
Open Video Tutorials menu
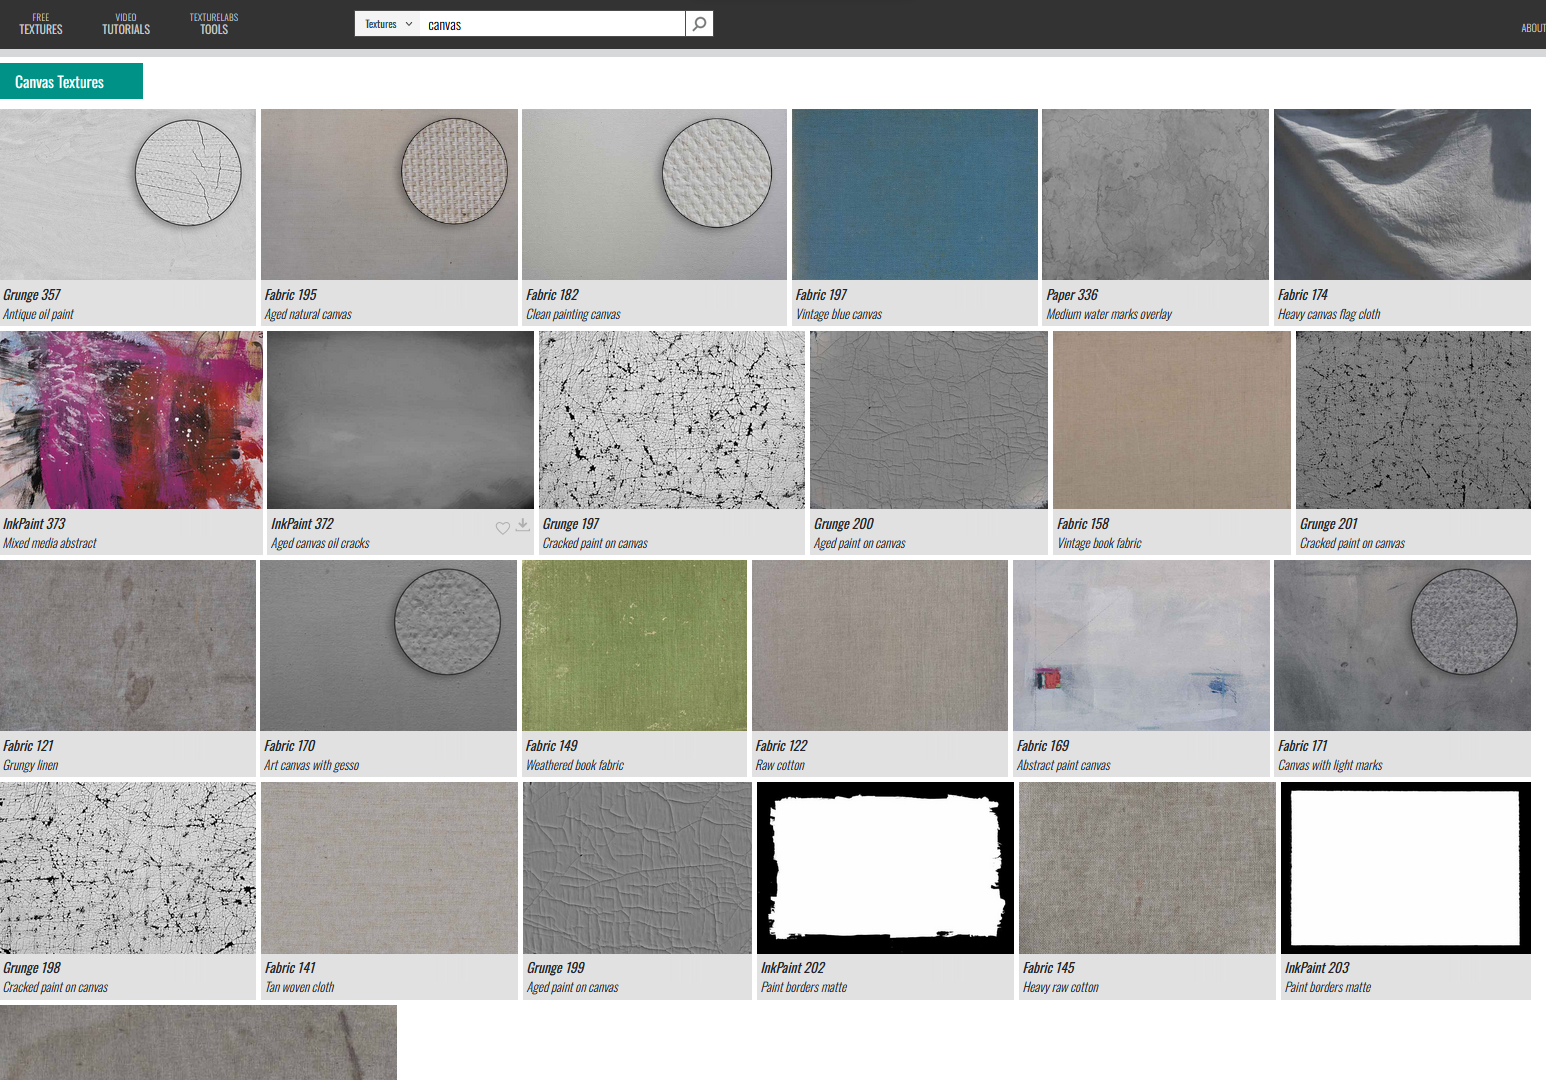tap(126, 24)
